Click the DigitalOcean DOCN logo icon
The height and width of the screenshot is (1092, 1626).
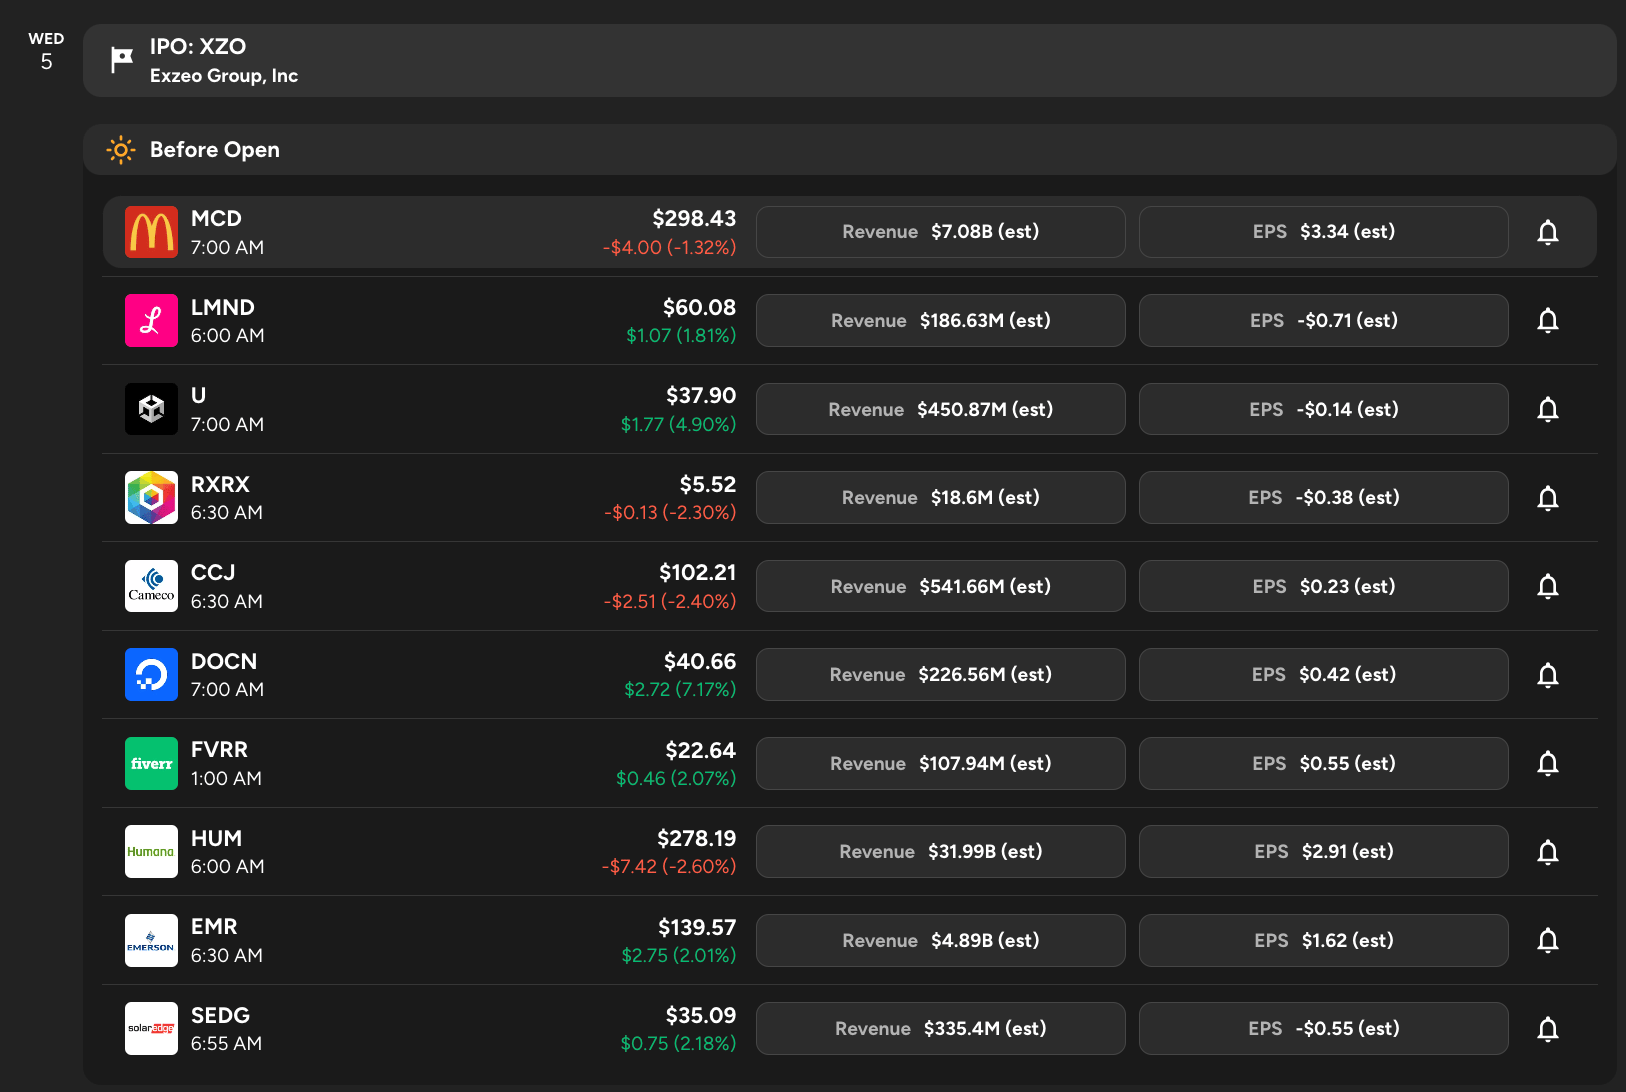point(151,674)
